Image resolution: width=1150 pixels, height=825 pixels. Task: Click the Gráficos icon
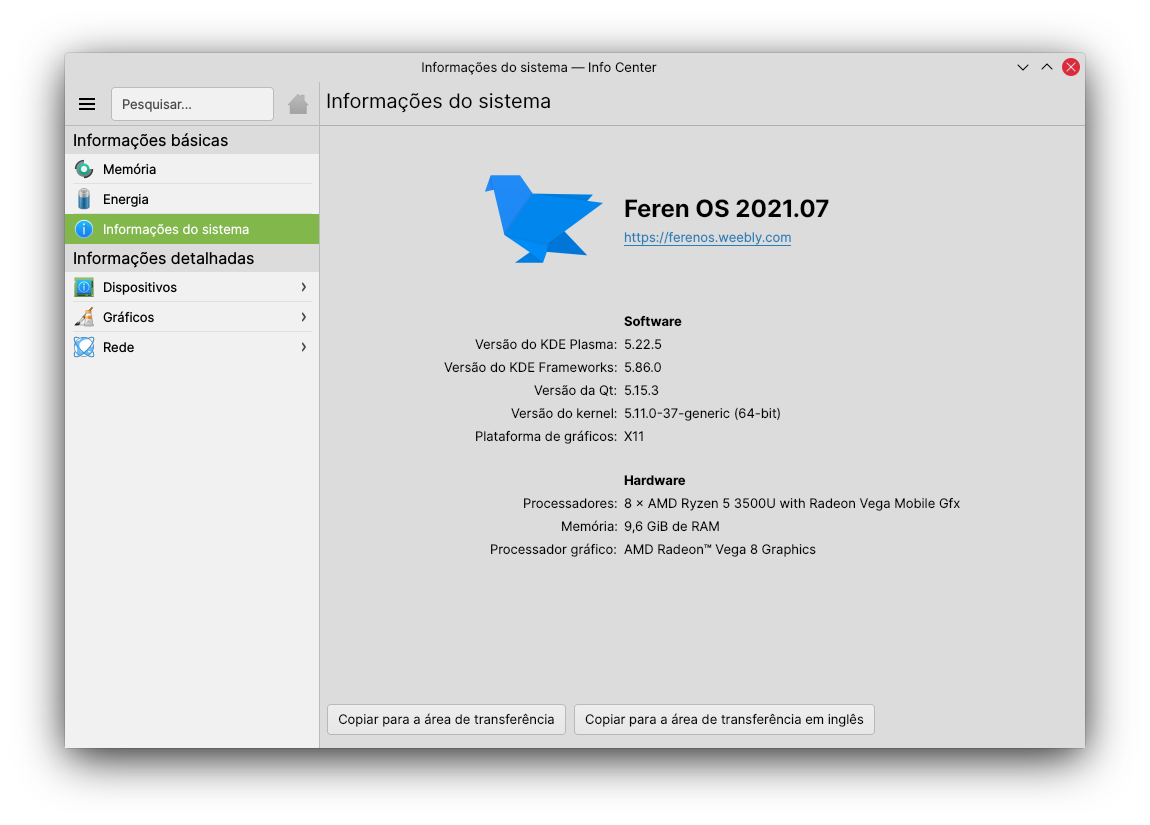84,318
